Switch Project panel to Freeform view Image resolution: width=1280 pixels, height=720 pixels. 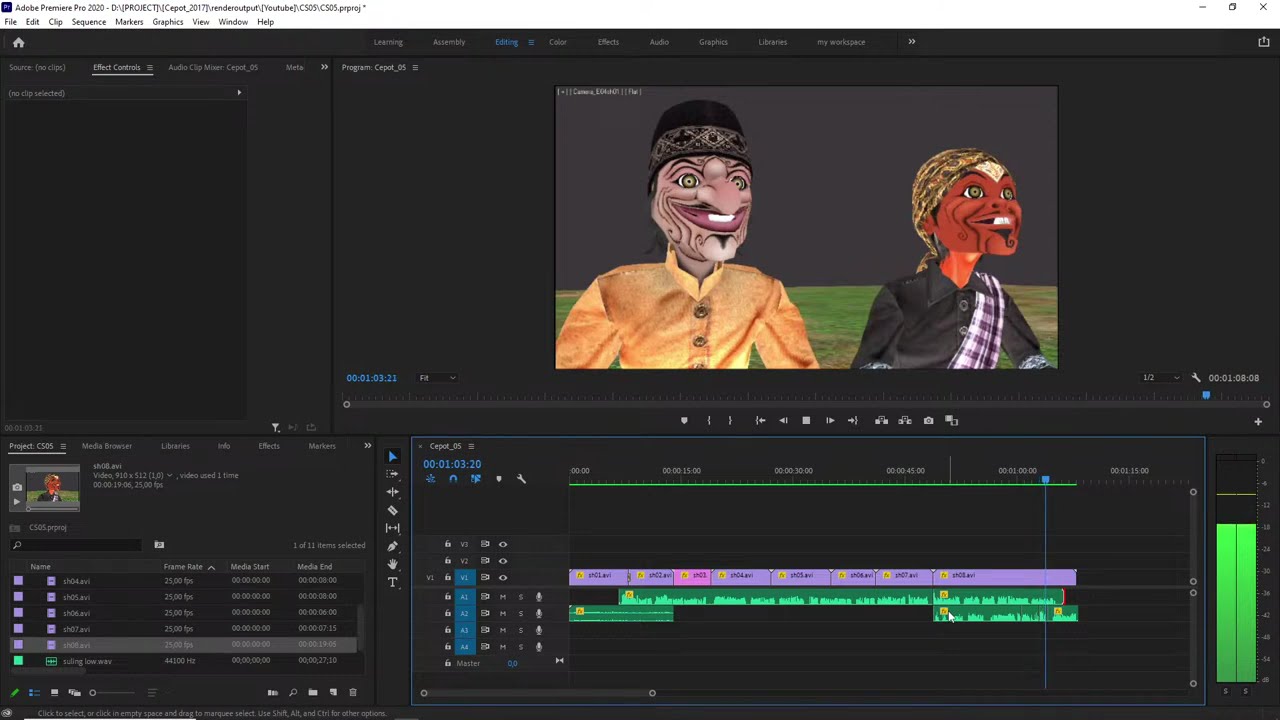(x=74, y=692)
